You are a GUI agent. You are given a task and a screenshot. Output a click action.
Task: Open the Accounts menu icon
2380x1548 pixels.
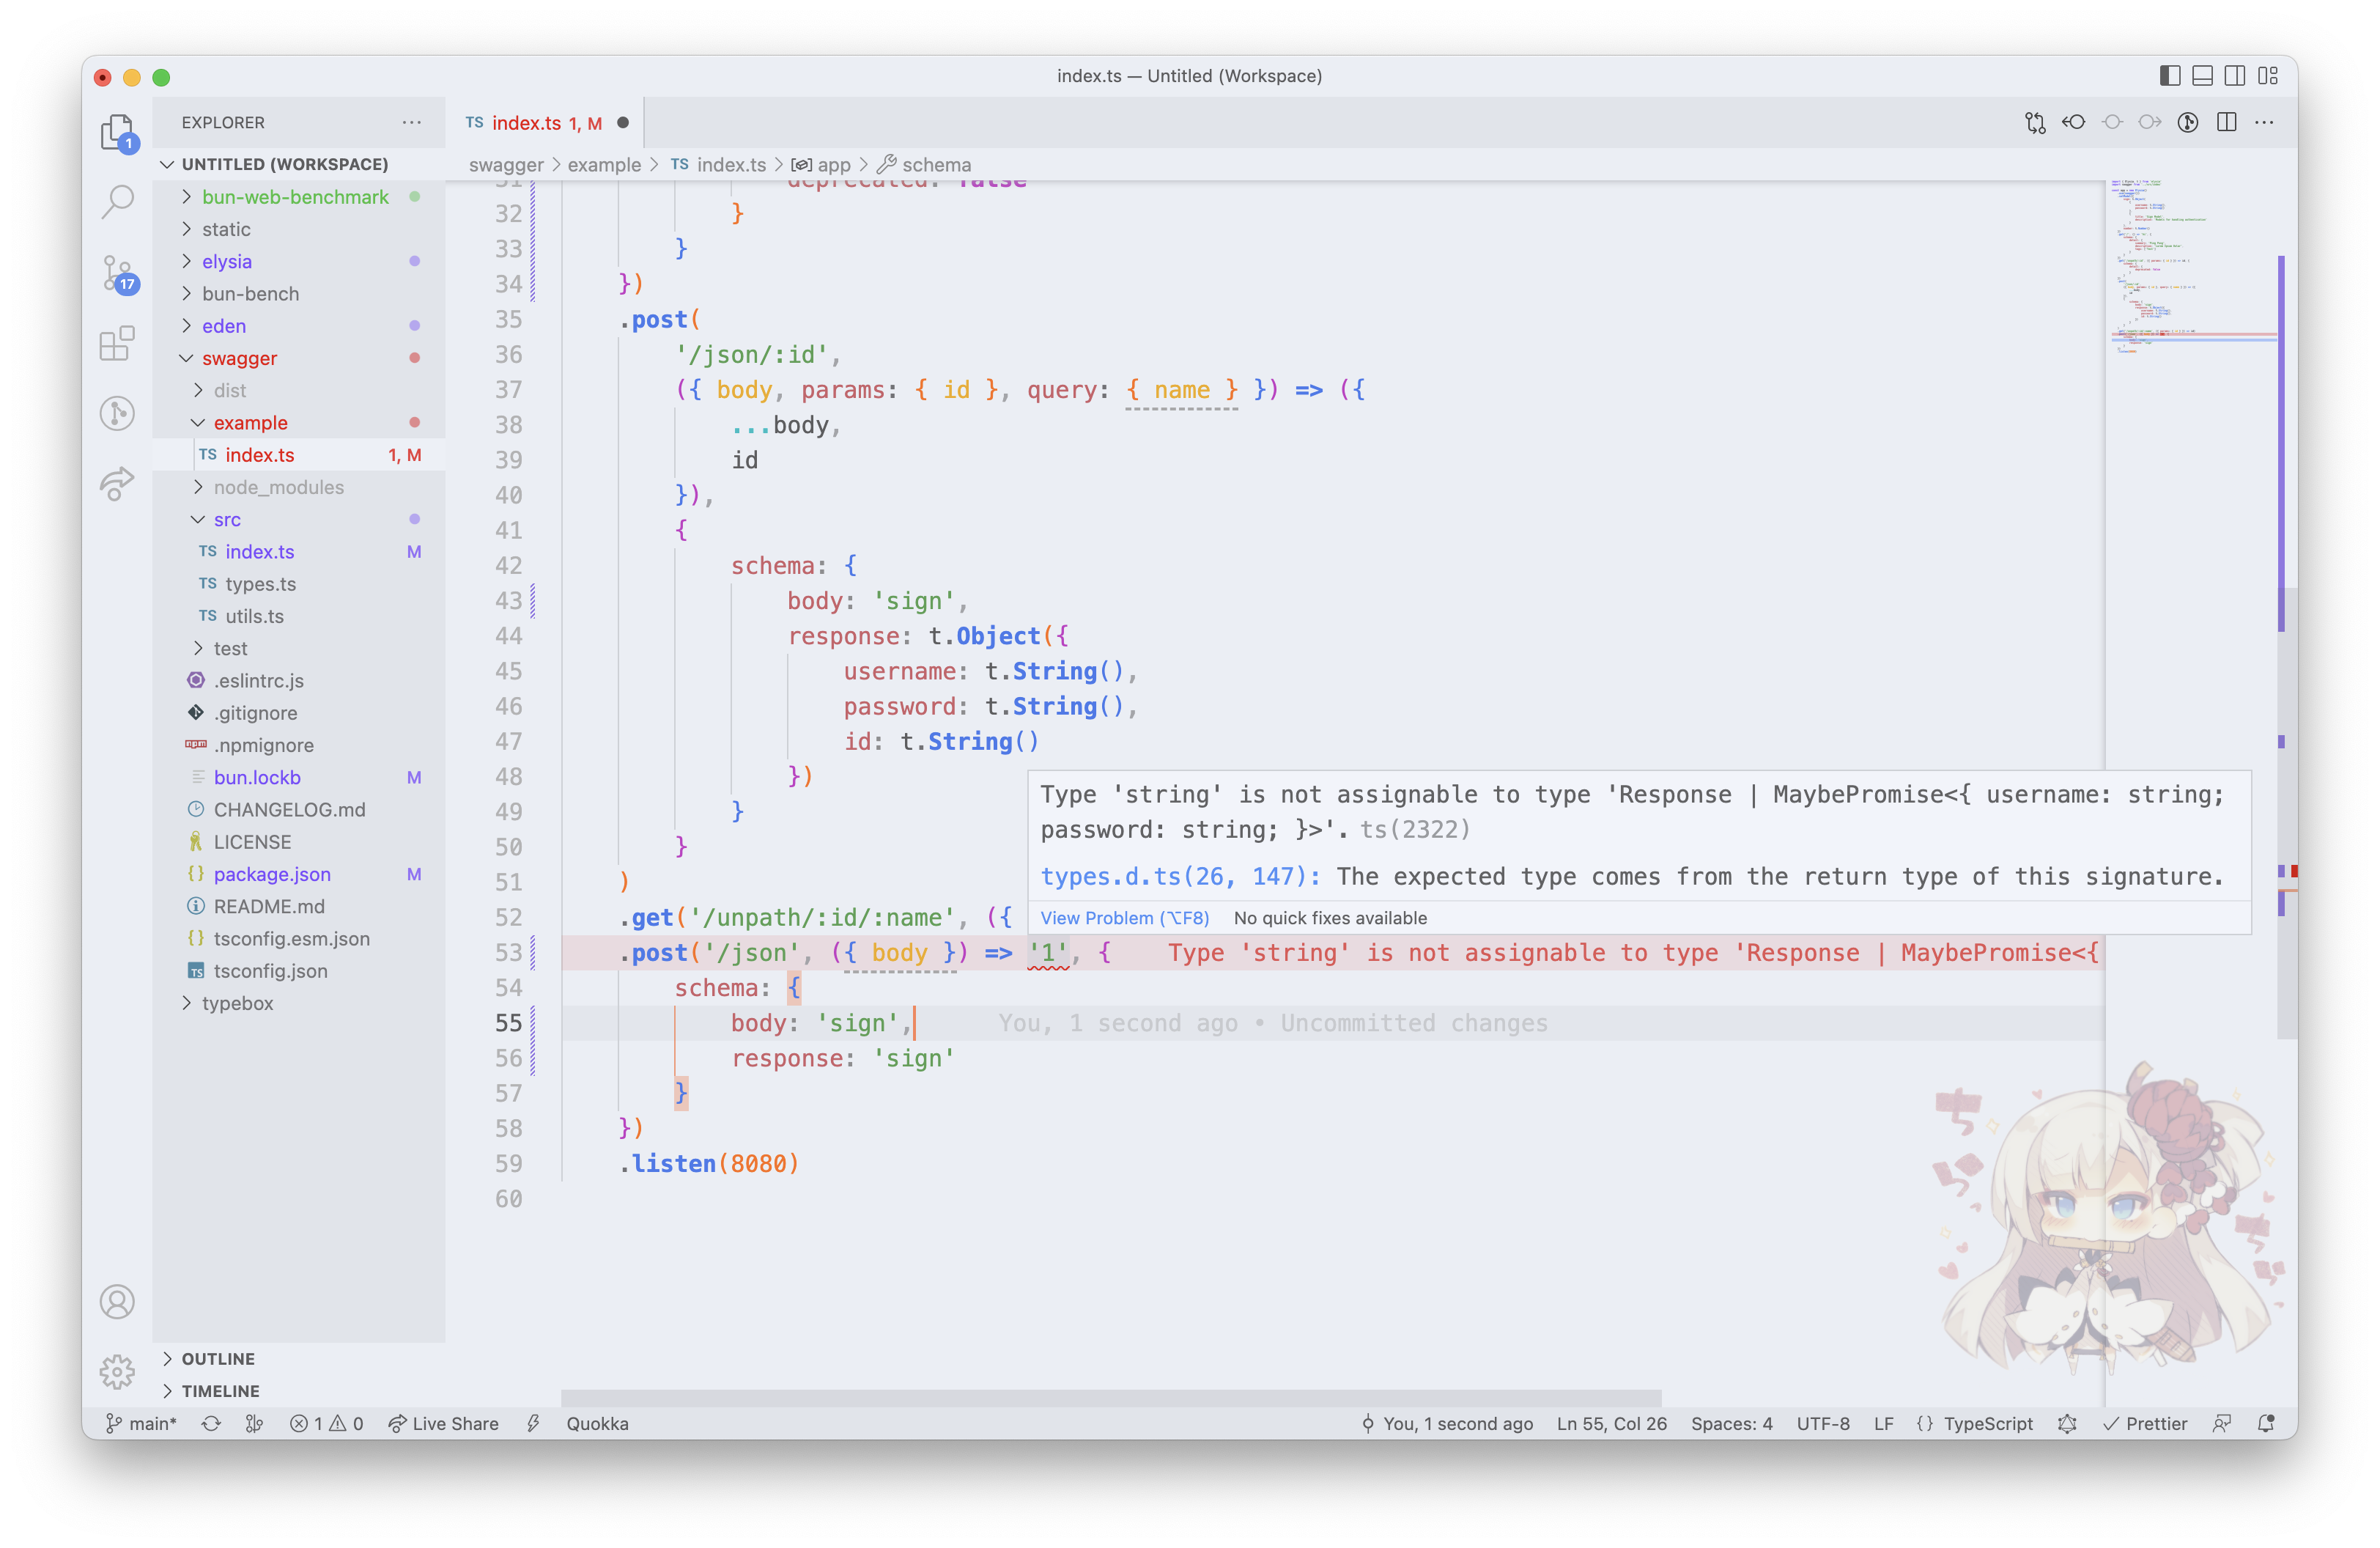pos(118,1302)
